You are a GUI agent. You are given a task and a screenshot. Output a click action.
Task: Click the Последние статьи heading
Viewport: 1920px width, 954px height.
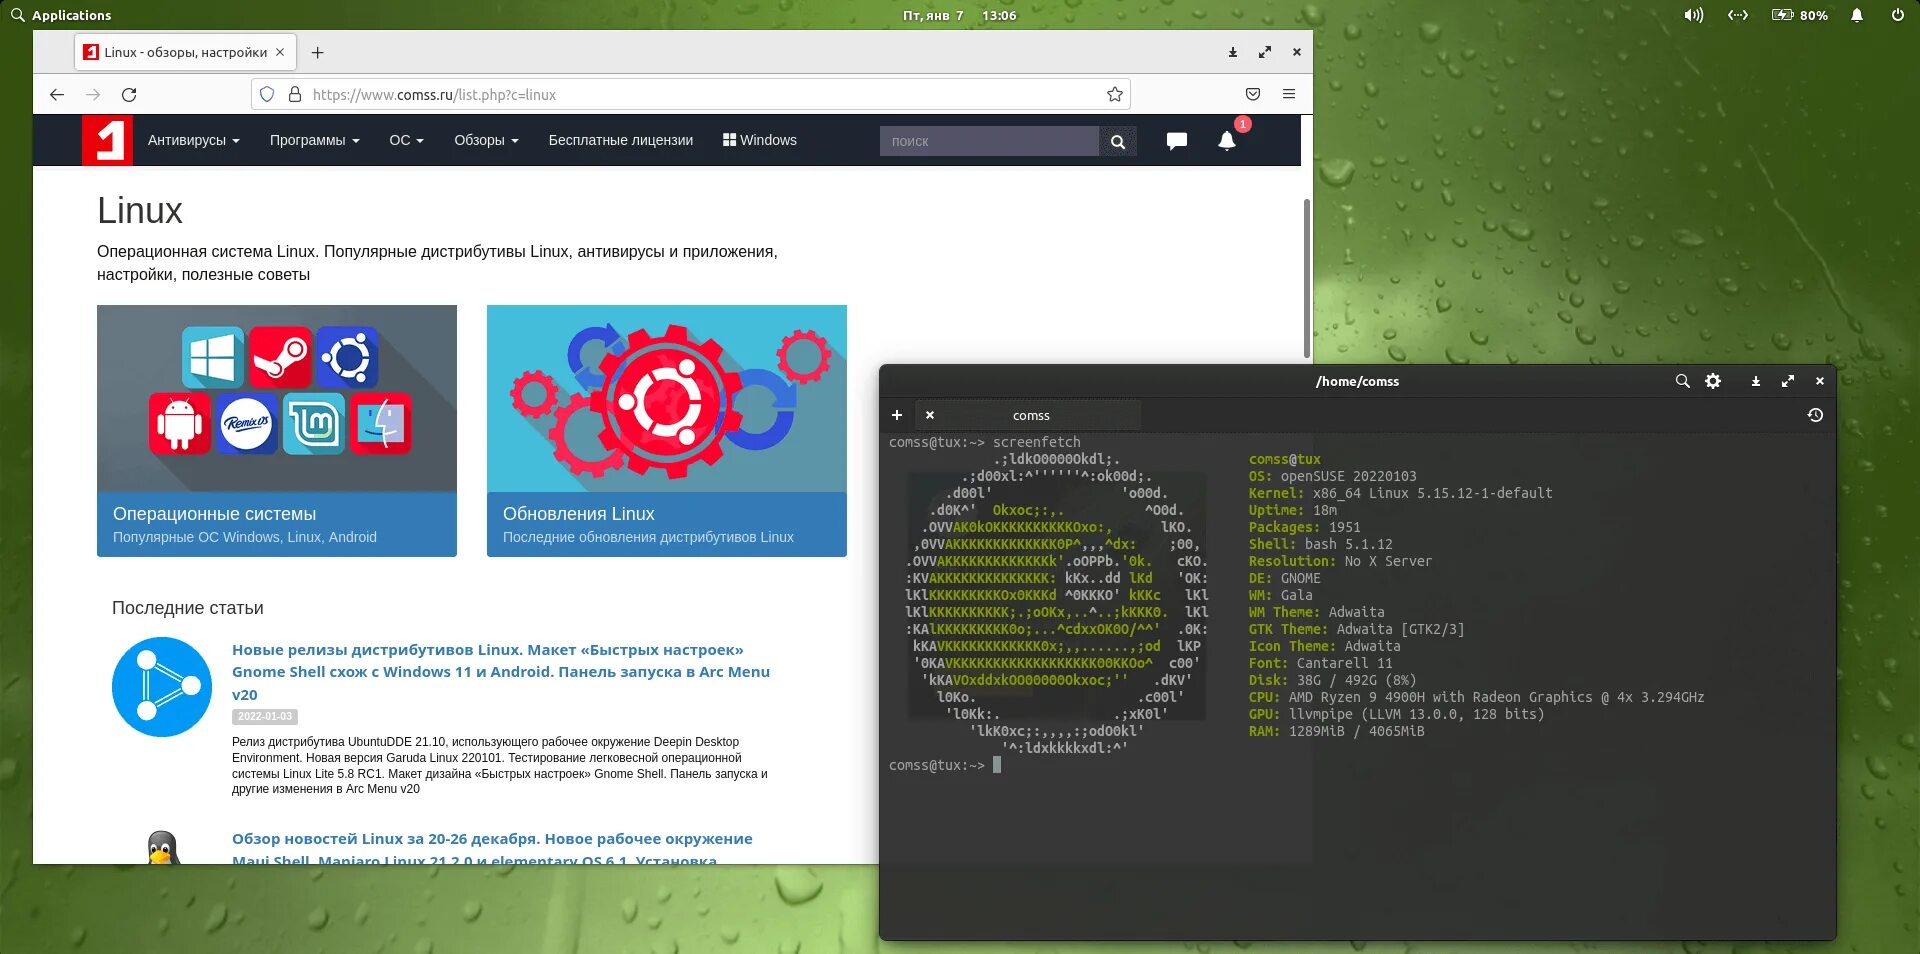(x=188, y=608)
